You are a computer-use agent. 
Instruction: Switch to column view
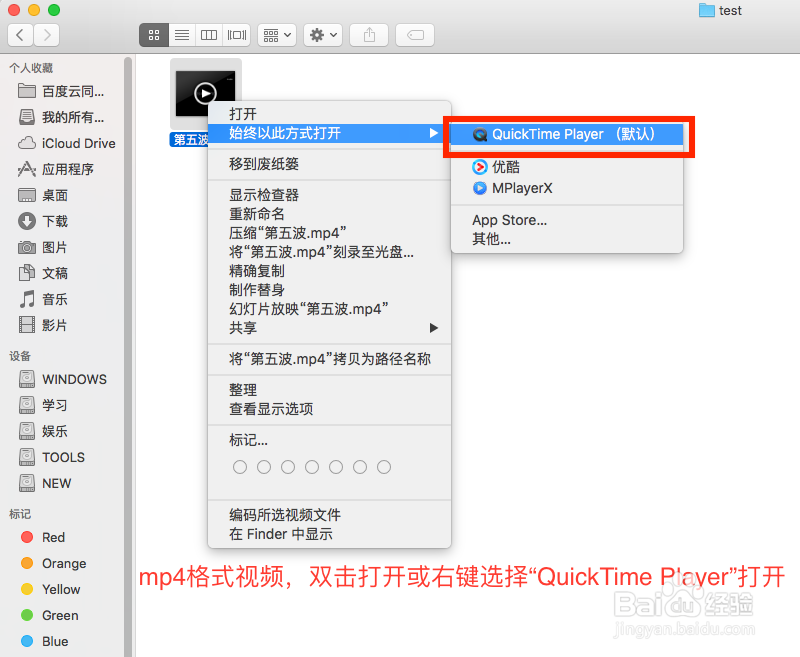point(209,35)
